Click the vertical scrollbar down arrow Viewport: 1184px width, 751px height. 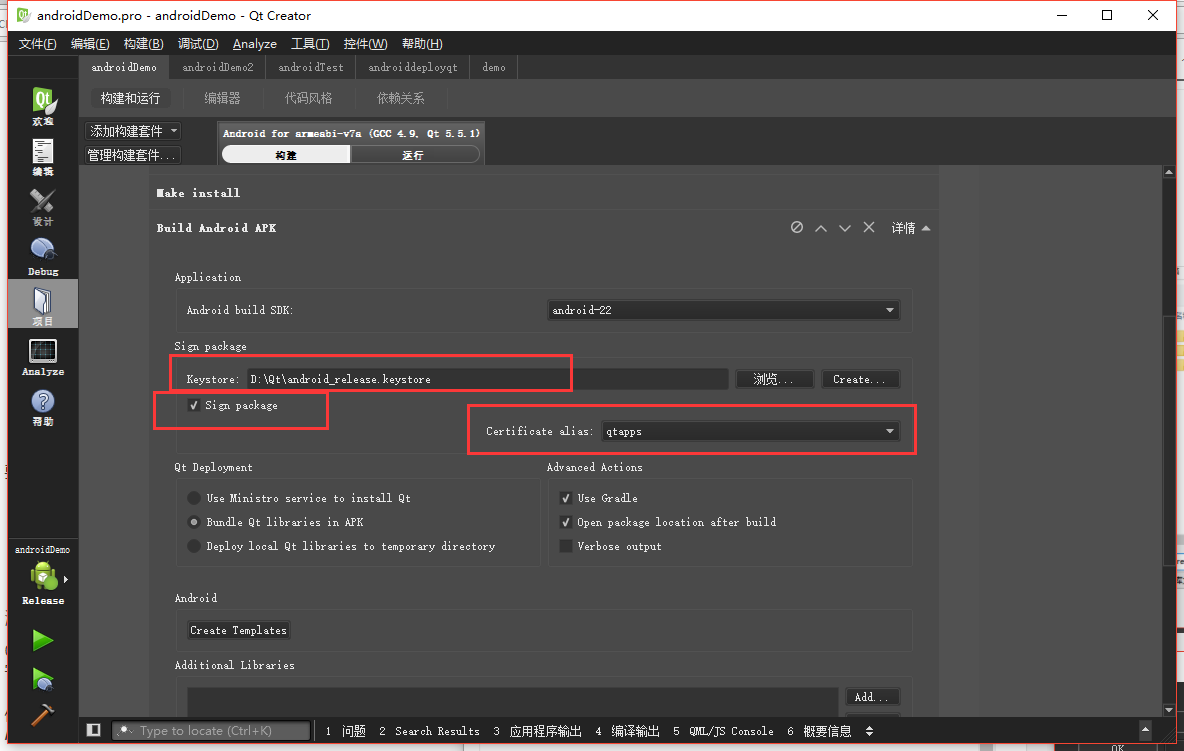[x=1169, y=709]
